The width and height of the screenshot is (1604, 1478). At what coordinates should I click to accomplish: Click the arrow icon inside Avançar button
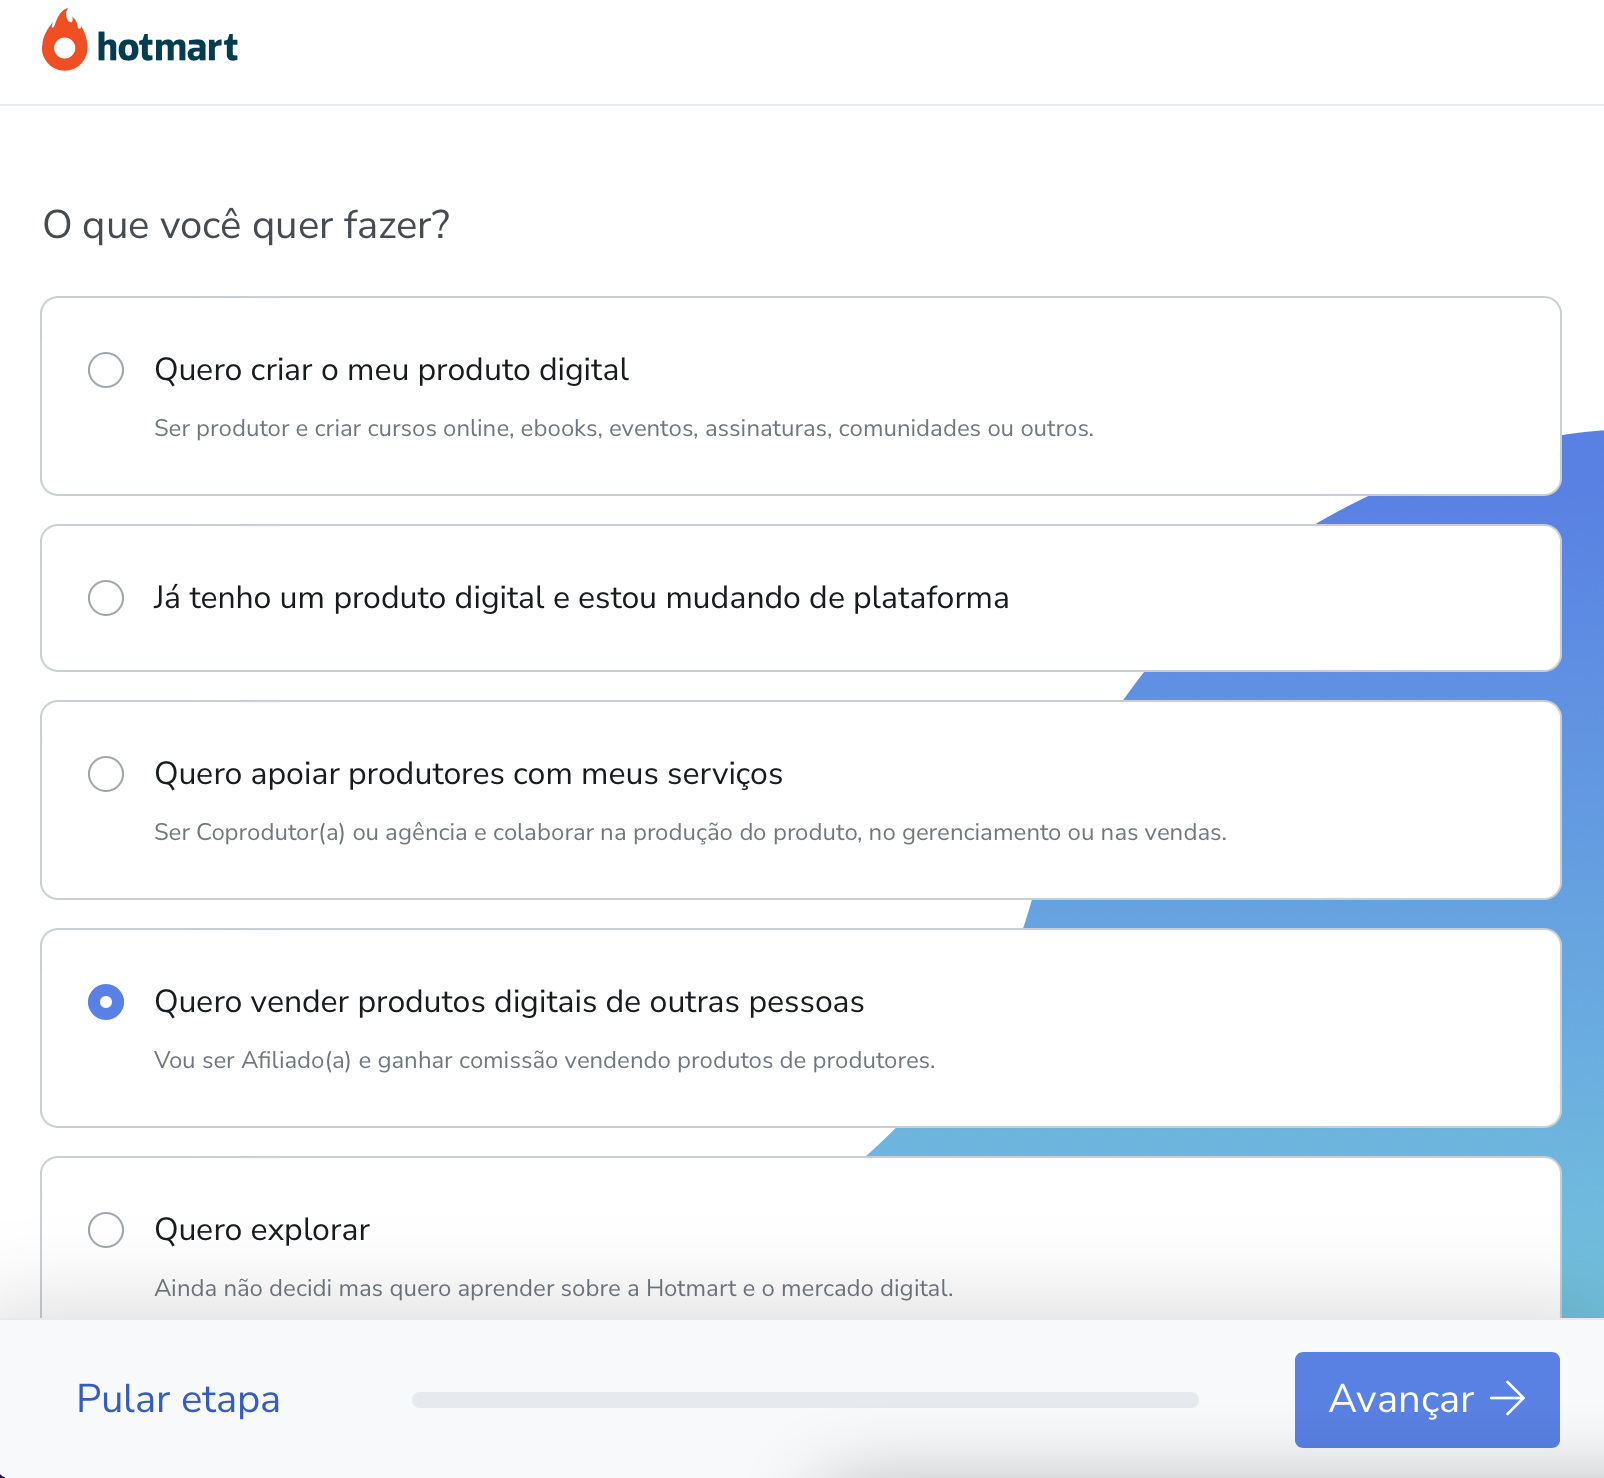click(1510, 1400)
